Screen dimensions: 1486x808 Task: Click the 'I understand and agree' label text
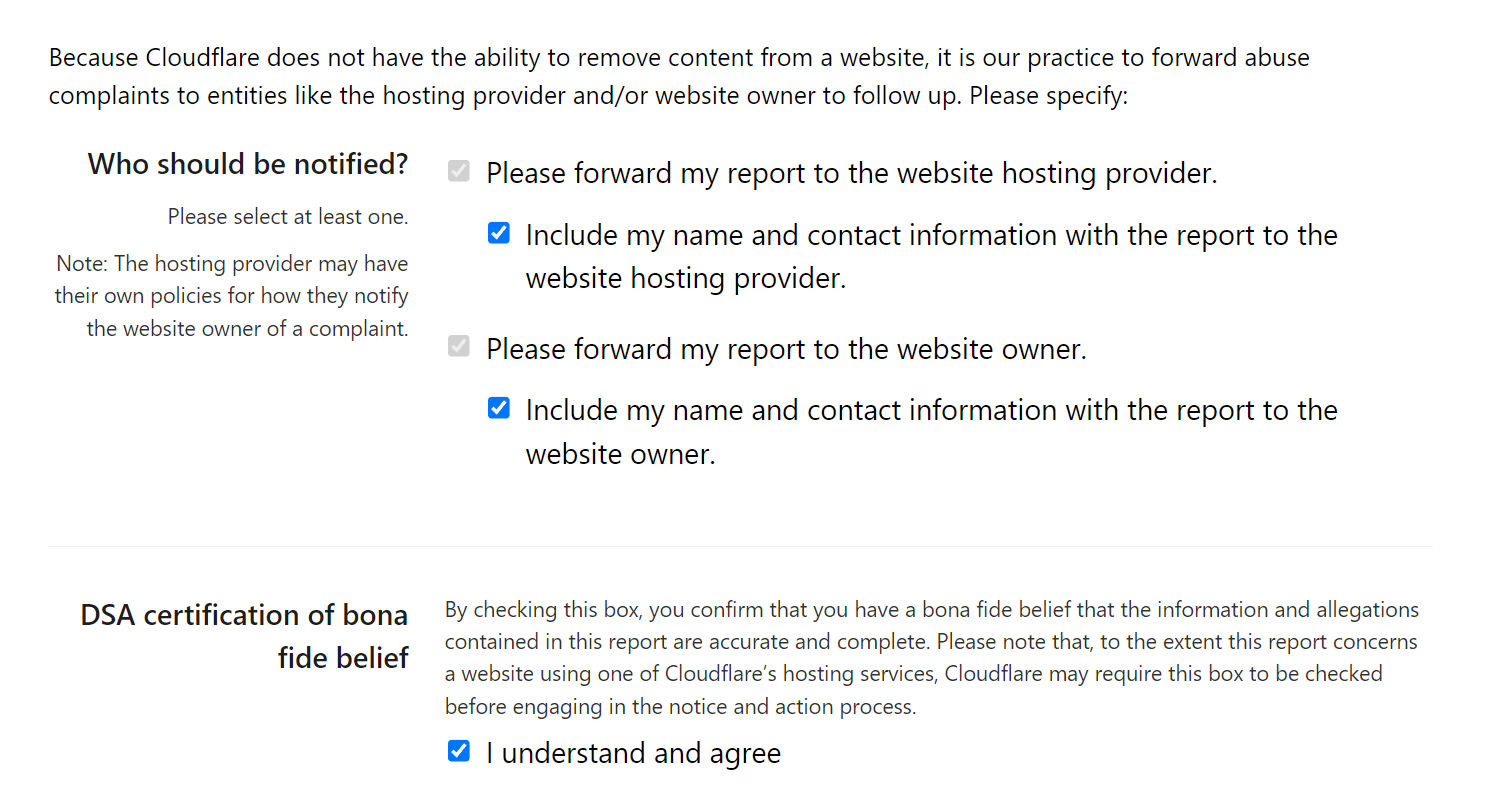tap(633, 753)
